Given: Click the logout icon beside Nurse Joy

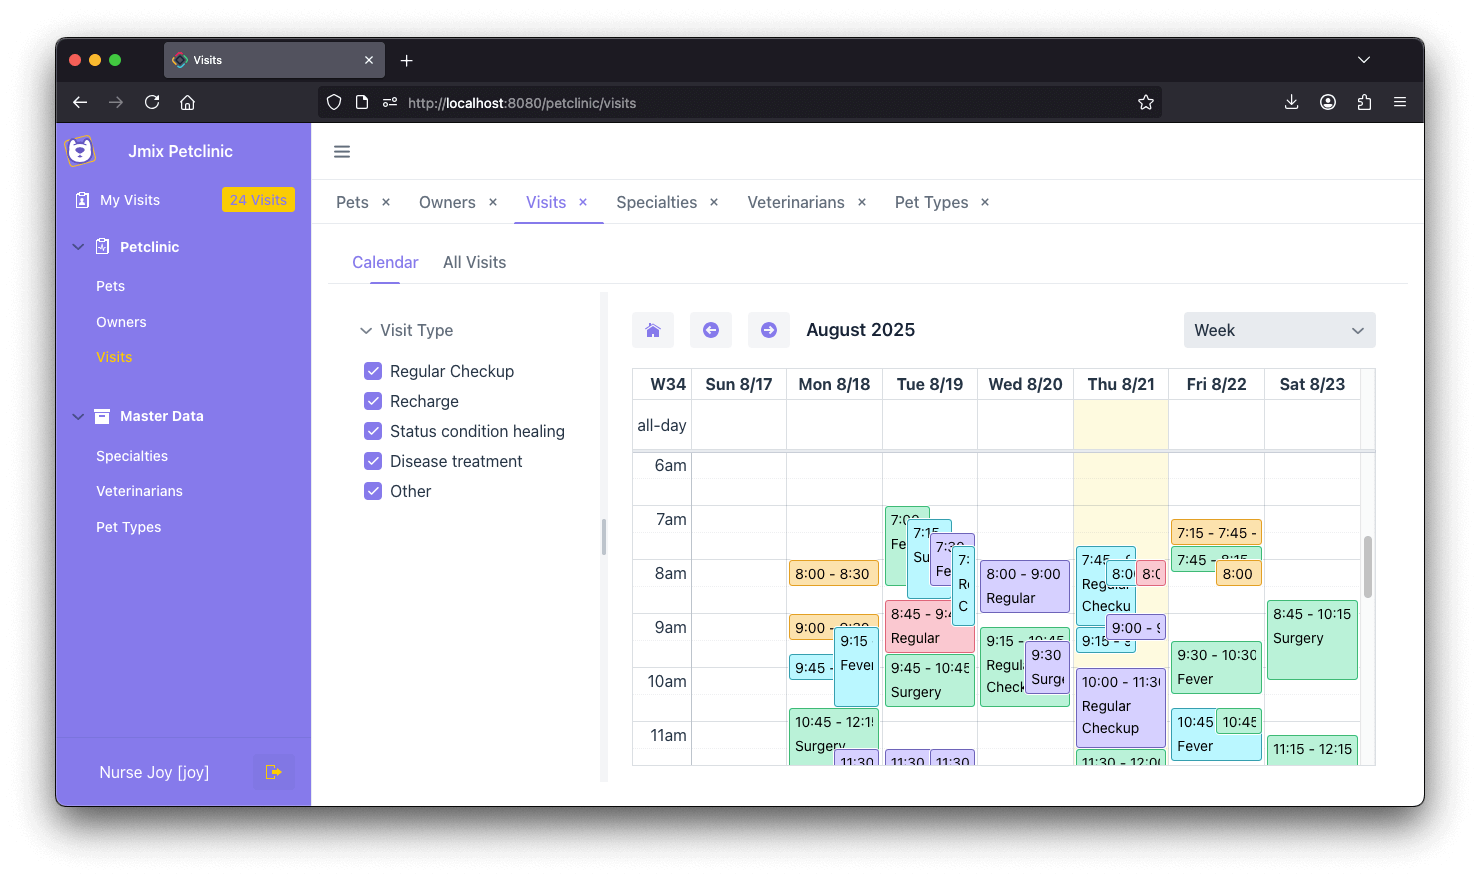Looking at the screenshot, I should (x=273, y=772).
